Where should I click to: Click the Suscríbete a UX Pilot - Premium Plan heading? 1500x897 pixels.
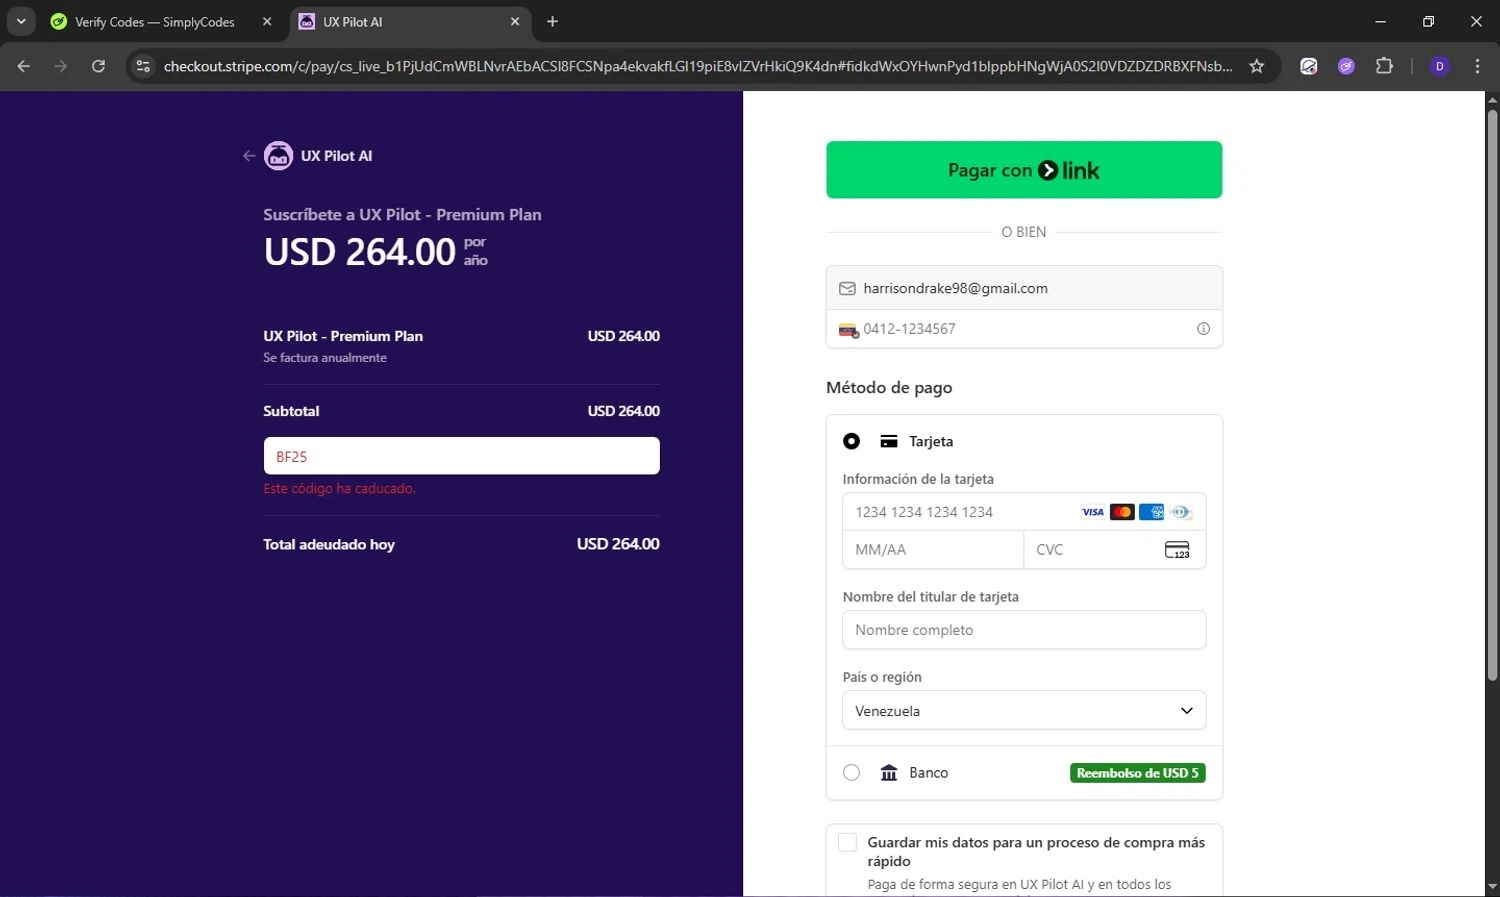coord(402,215)
